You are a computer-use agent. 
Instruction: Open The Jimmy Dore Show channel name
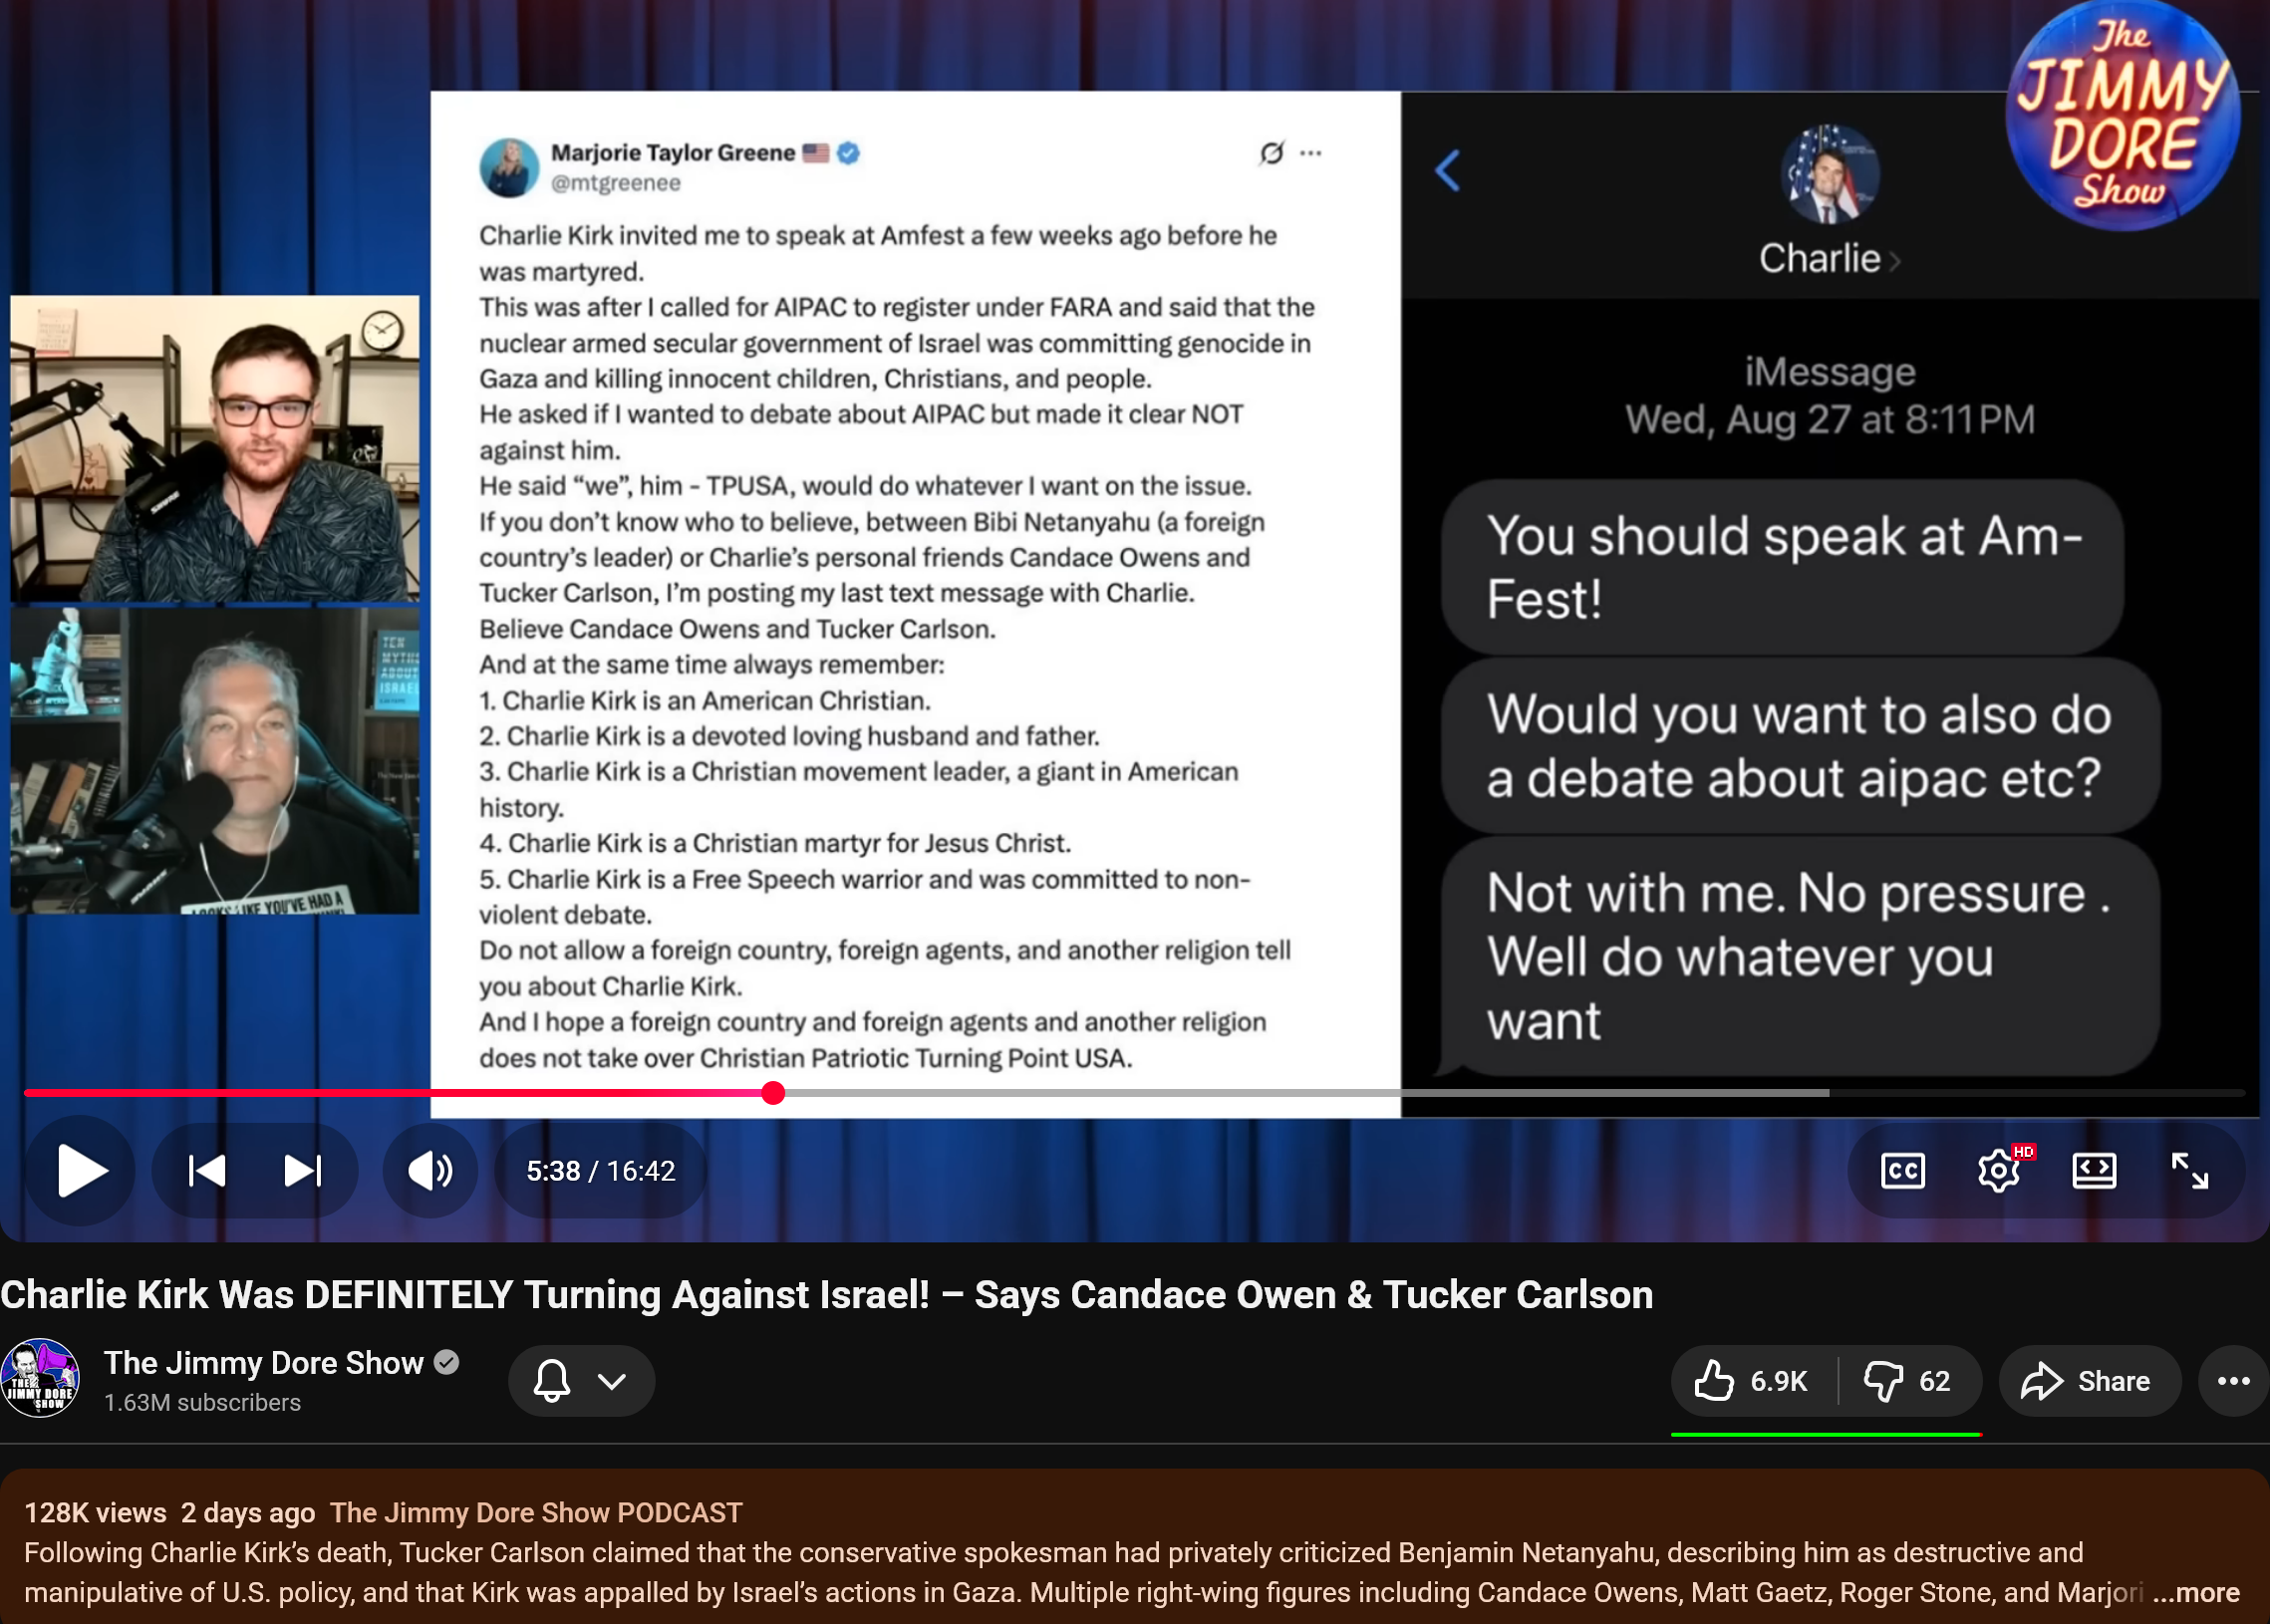pyautogui.click(x=264, y=1363)
